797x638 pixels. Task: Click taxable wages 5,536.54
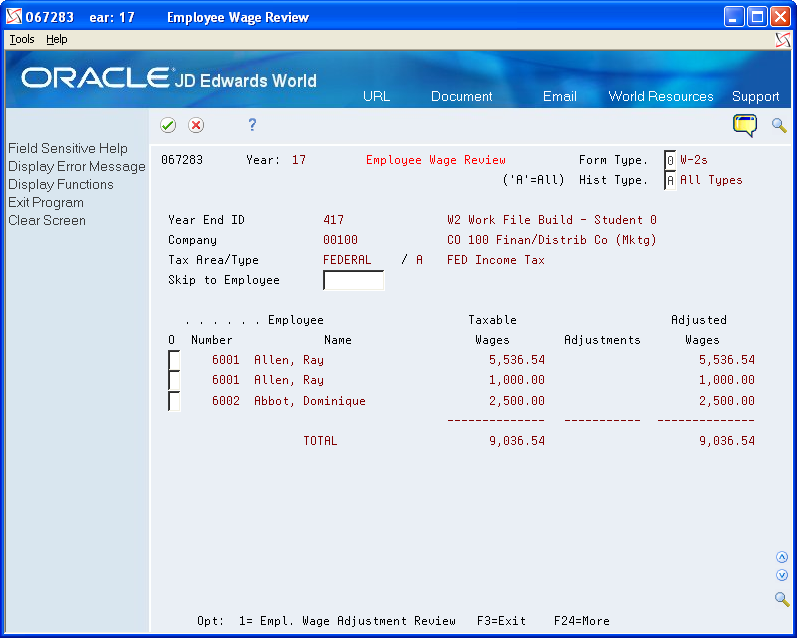(x=516, y=360)
